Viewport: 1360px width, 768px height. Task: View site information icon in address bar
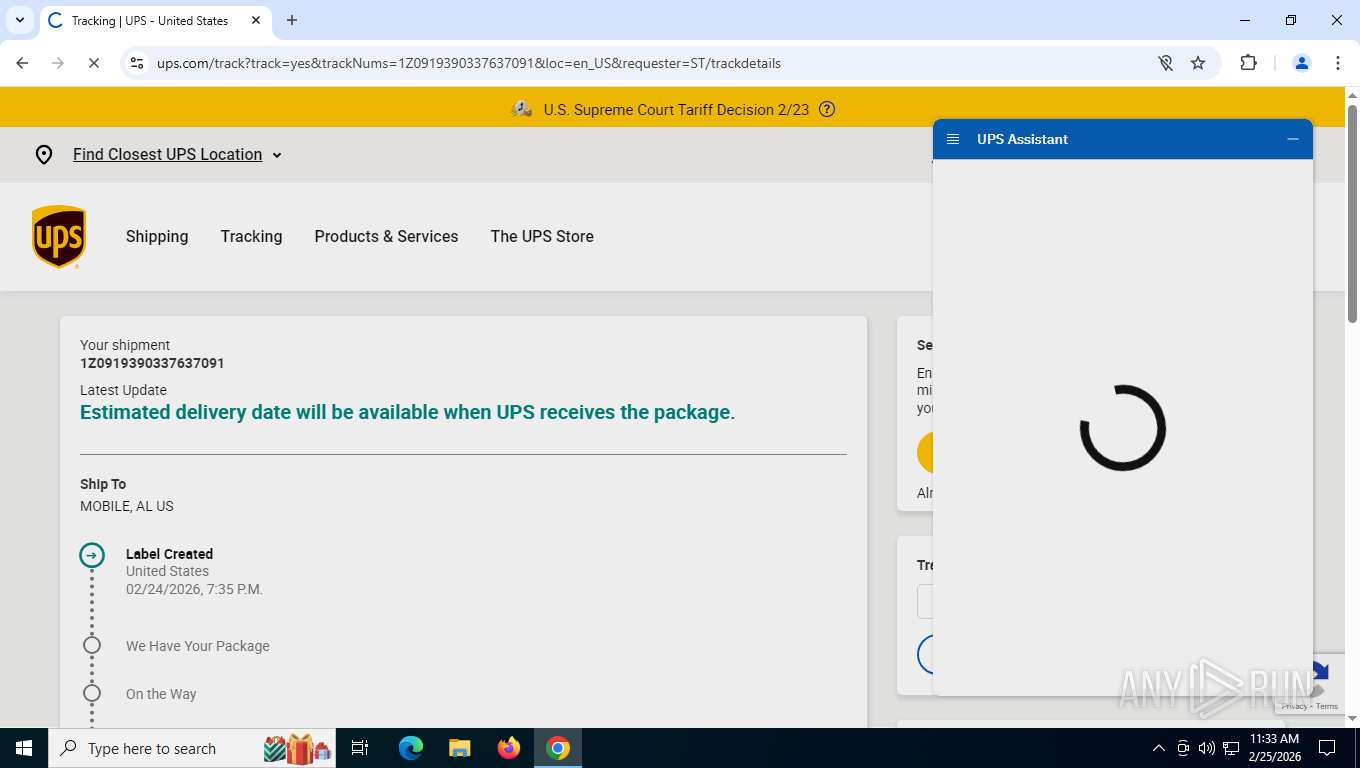(137, 63)
